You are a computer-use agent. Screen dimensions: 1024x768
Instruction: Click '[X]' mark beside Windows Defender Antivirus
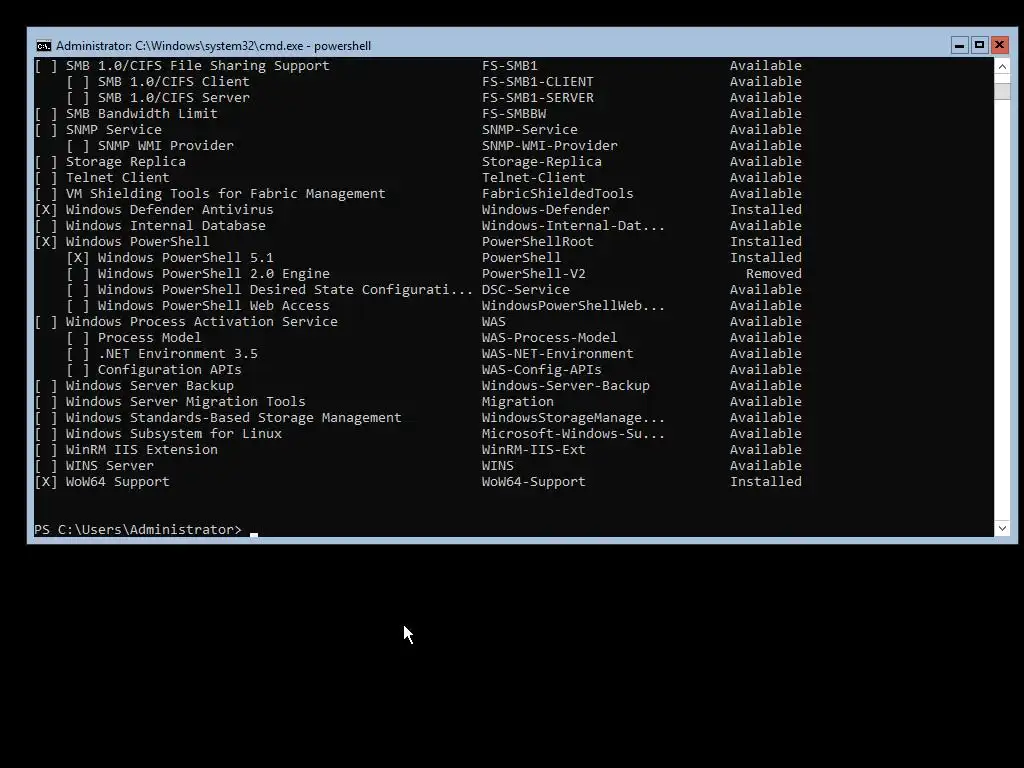pos(46,210)
